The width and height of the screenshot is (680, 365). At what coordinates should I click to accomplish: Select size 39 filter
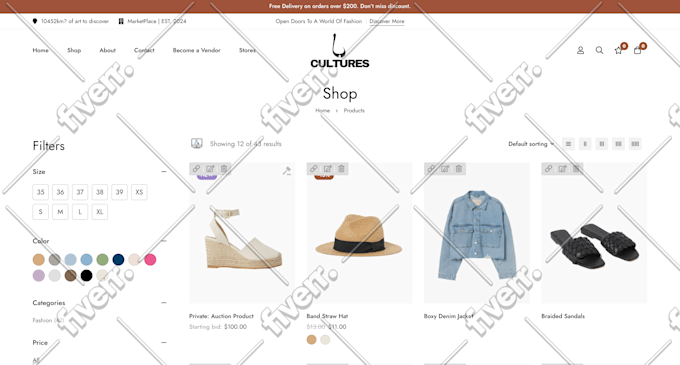point(119,192)
